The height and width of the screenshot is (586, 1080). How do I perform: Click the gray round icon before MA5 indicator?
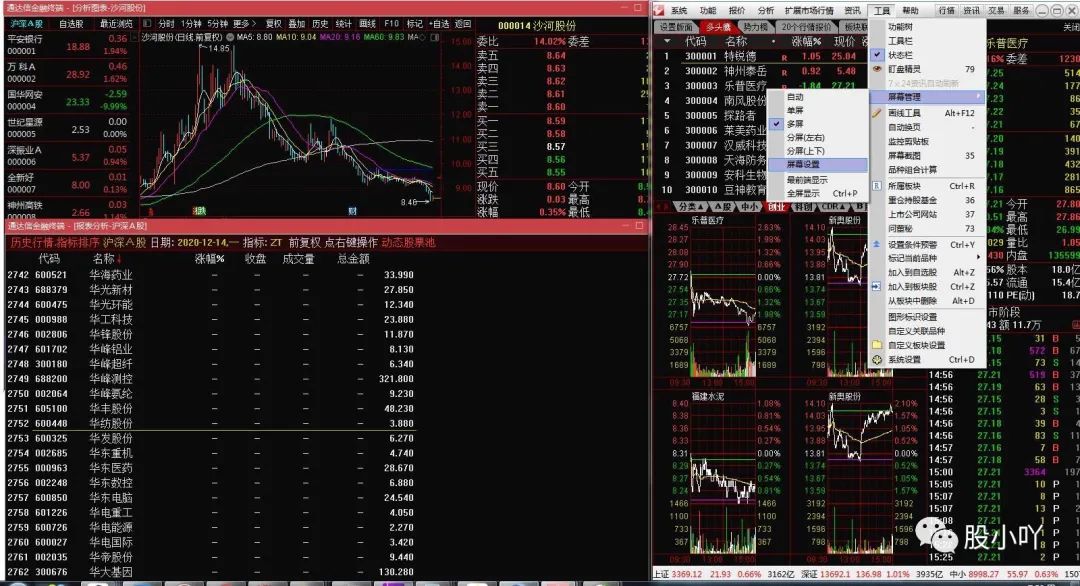click(230, 37)
